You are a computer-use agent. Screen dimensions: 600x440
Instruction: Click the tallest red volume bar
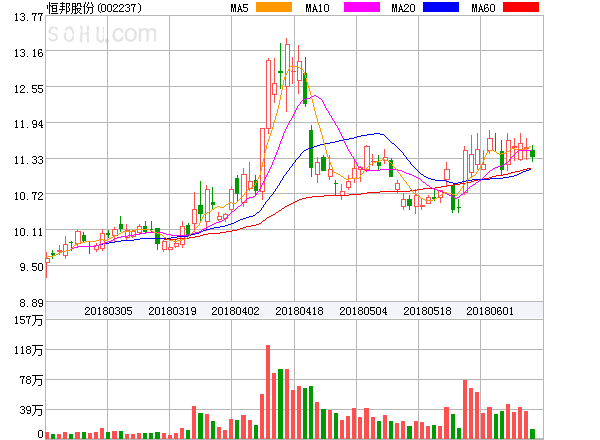(x=268, y=392)
